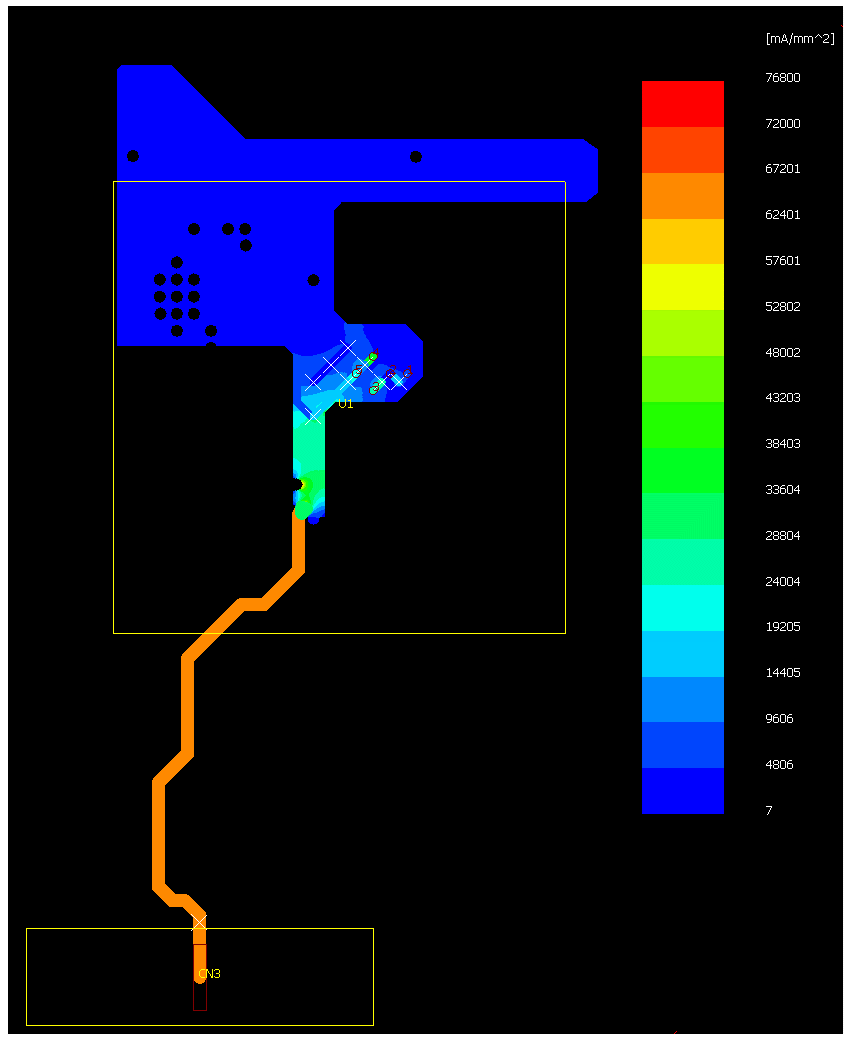Viewport: 851px width, 1040px height.
Task: Click the via hole in the right copper arm
Action: tap(416, 157)
